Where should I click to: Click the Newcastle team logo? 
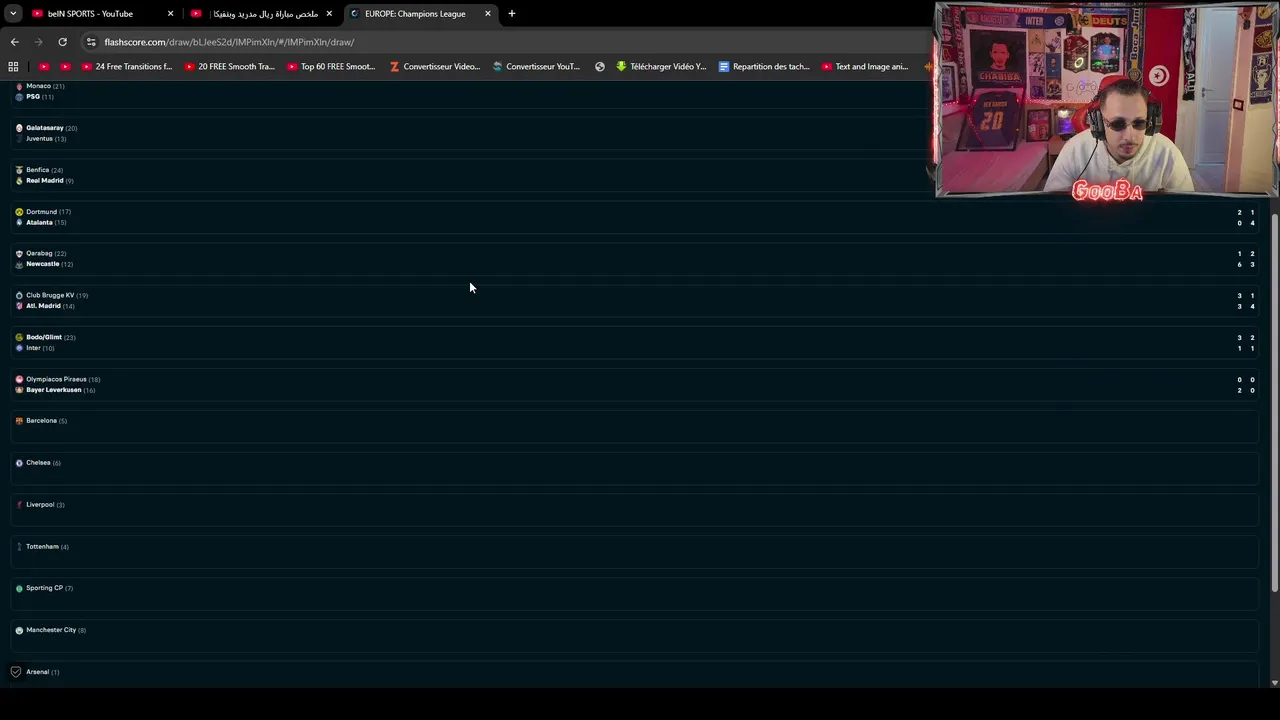click(x=19, y=265)
